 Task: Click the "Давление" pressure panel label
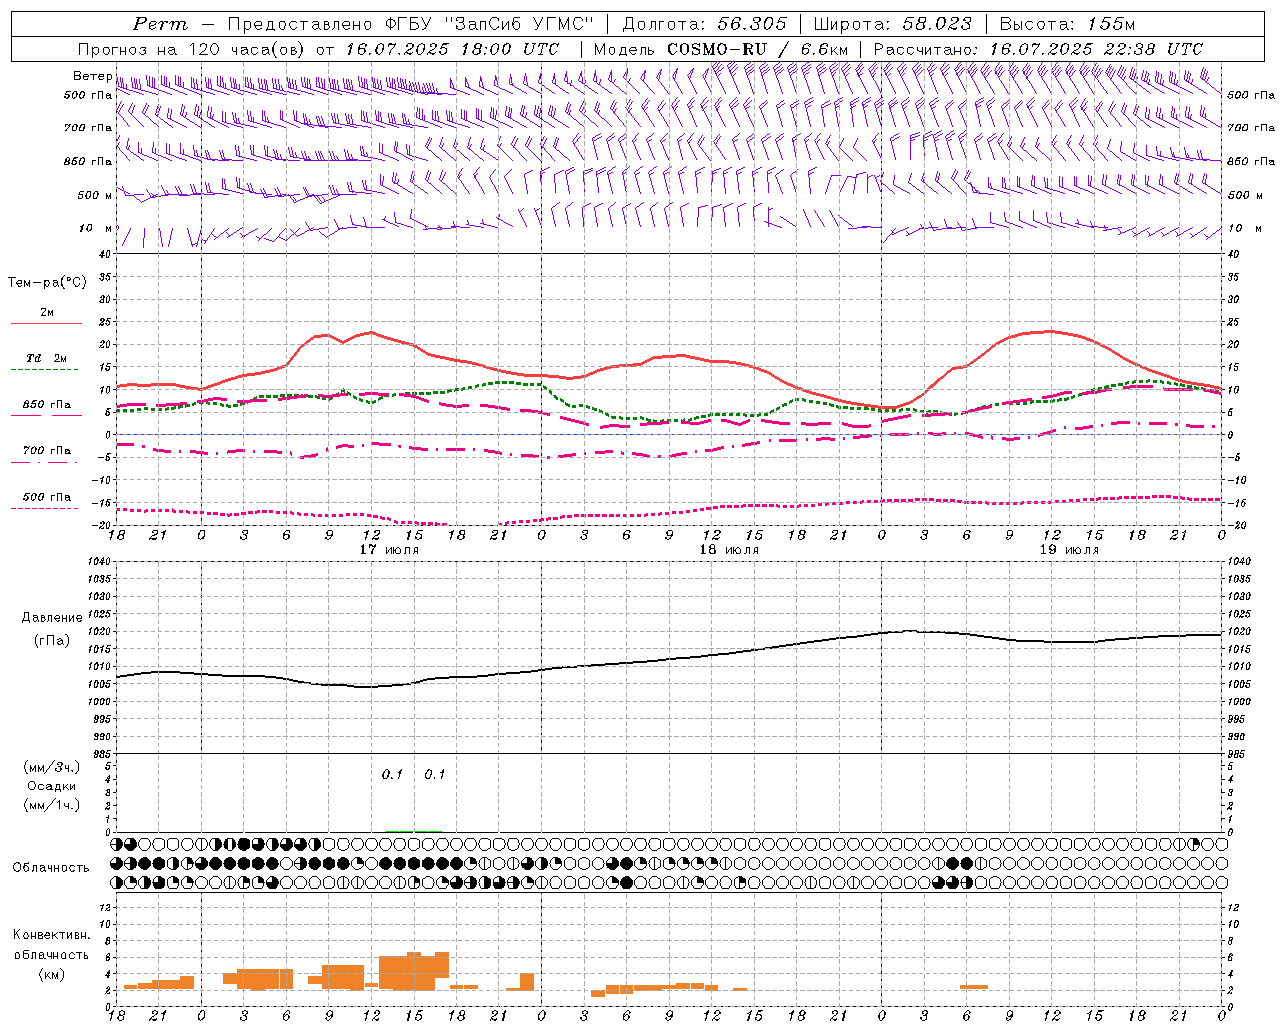coord(52,618)
